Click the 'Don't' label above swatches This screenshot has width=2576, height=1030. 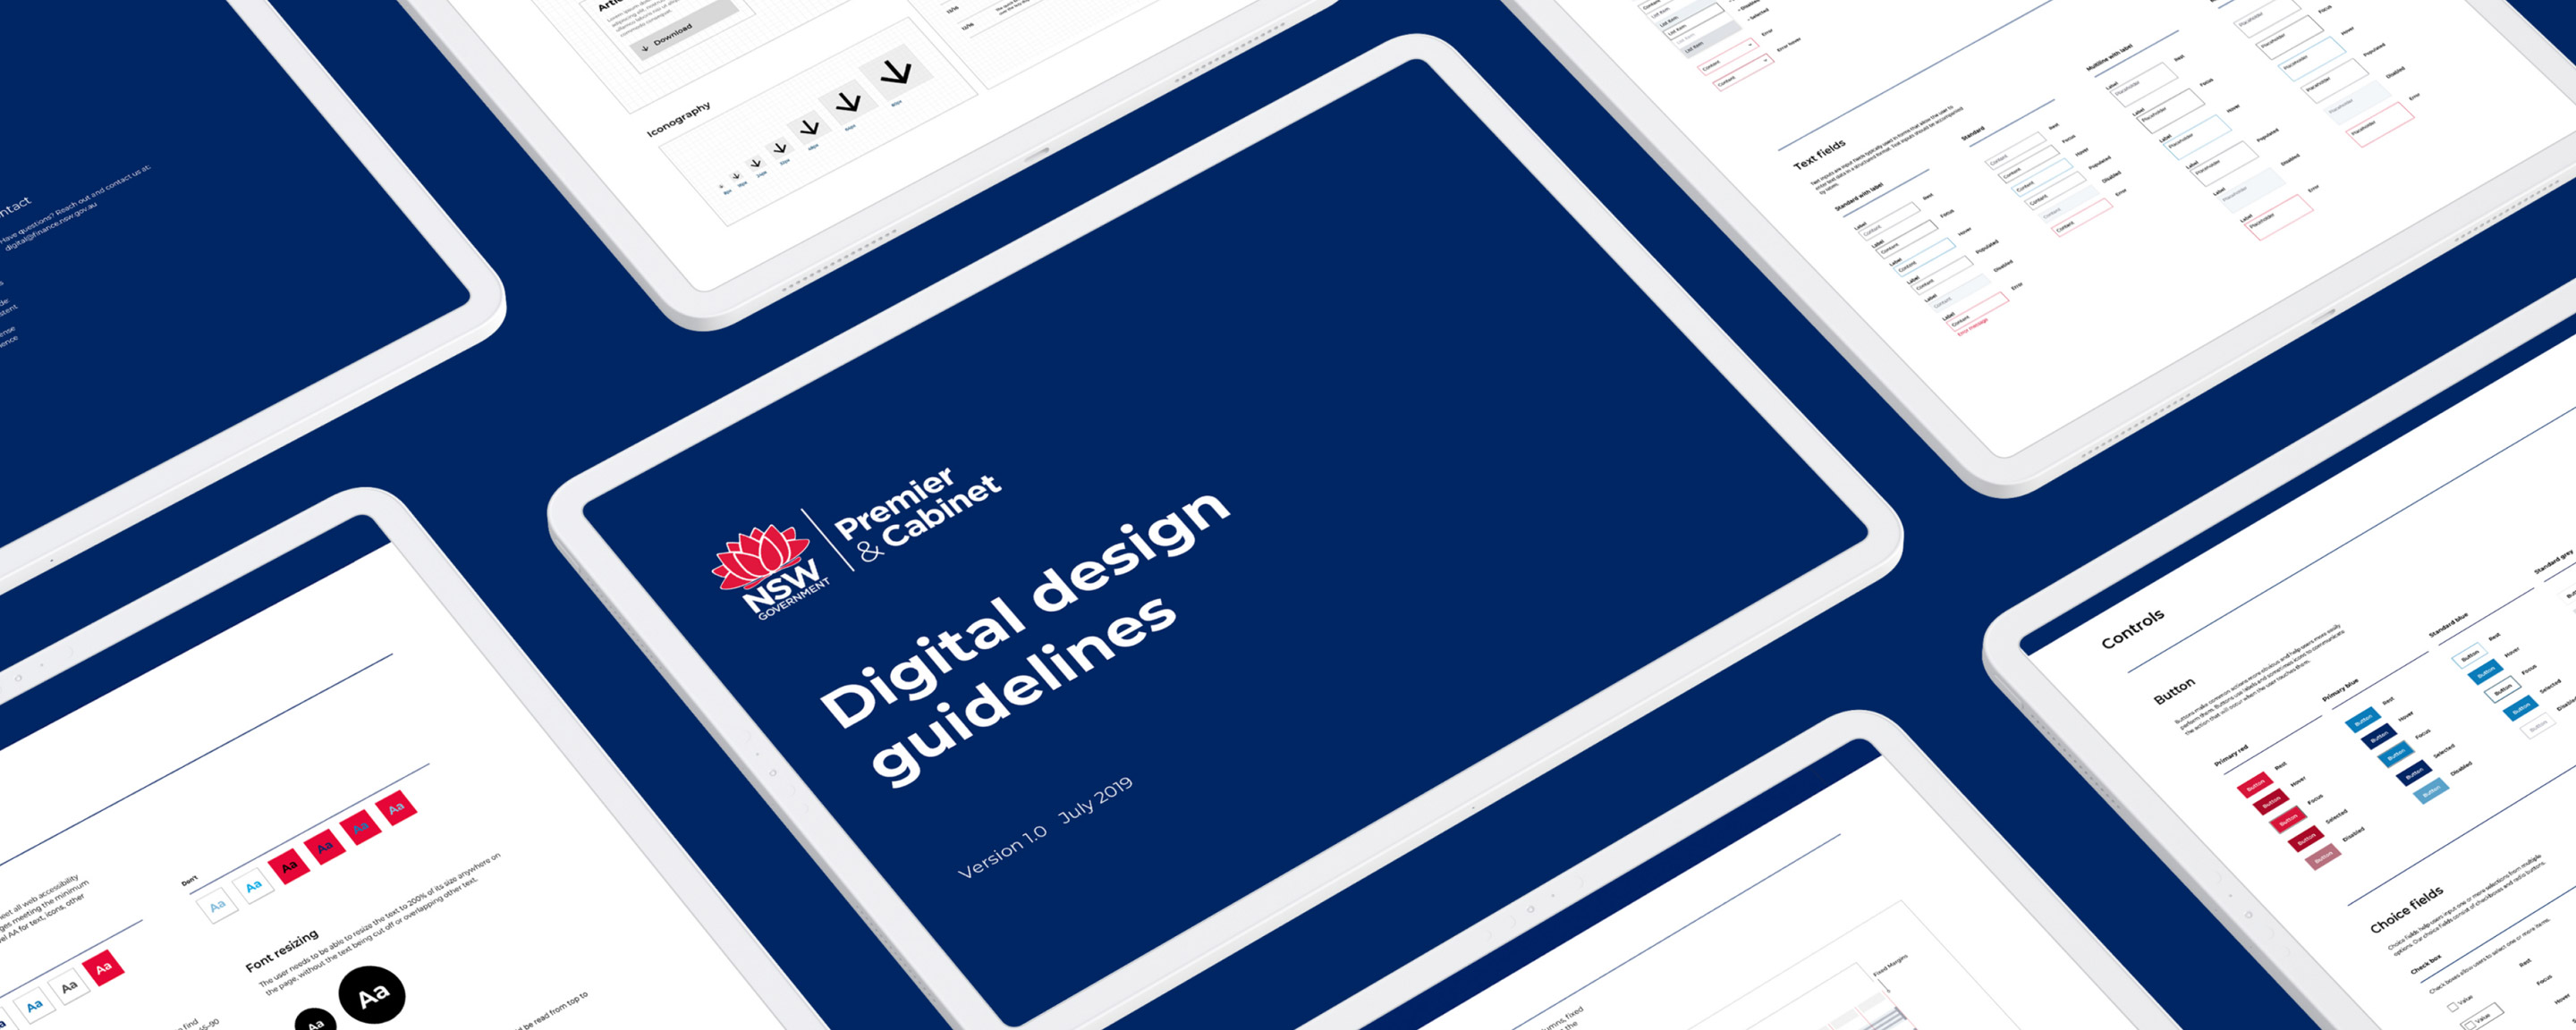coord(189,881)
